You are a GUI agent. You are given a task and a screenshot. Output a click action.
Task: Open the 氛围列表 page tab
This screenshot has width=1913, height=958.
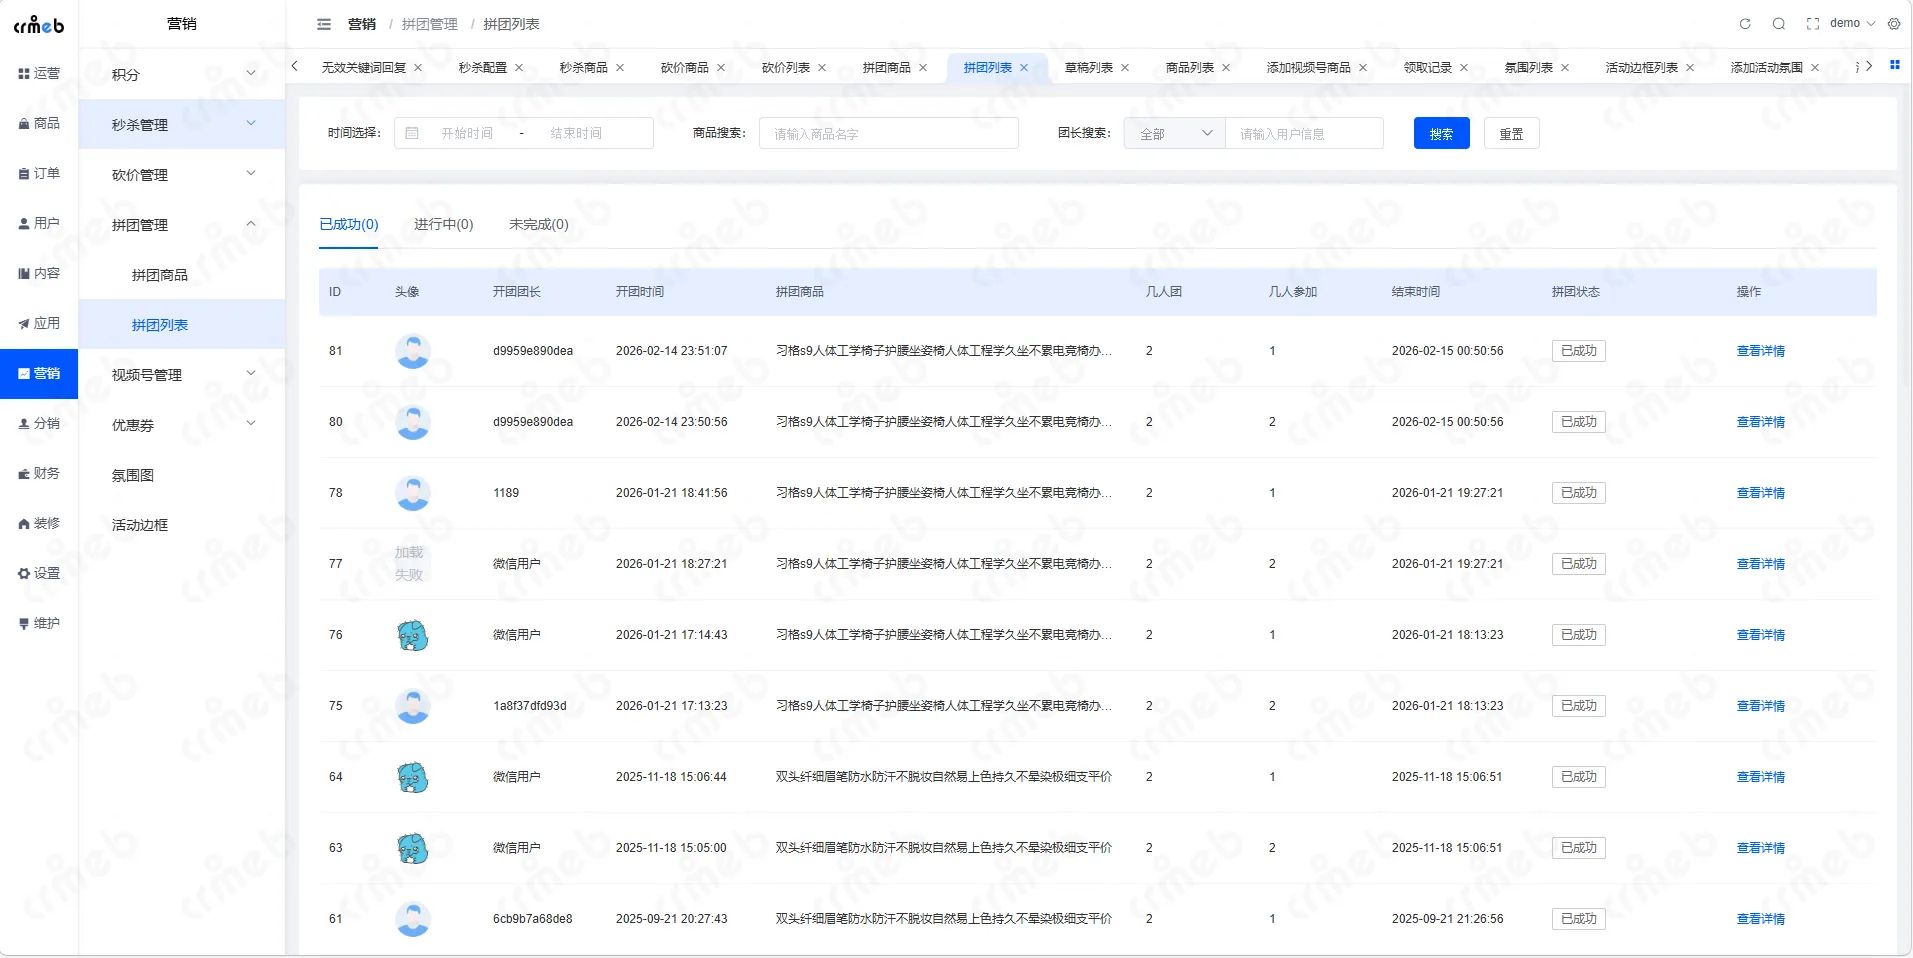pos(1528,68)
